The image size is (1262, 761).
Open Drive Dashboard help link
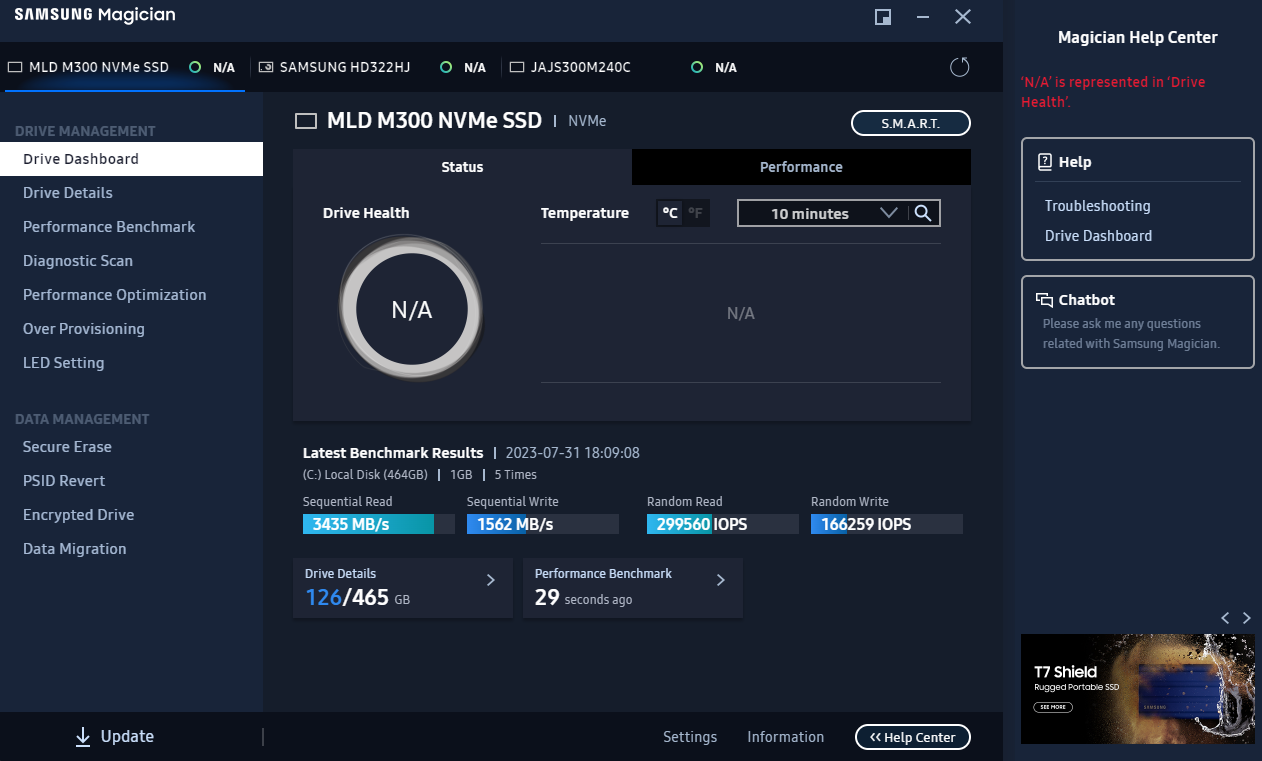click(x=1098, y=236)
